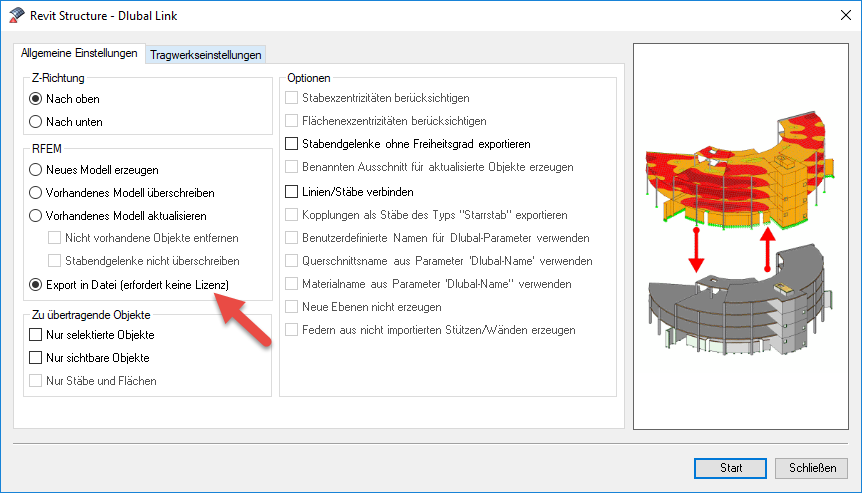This screenshot has height=493, width=862.
Task: Select Export in Datei (erfordert keine Lizenz)
Action: click(35, 285)
